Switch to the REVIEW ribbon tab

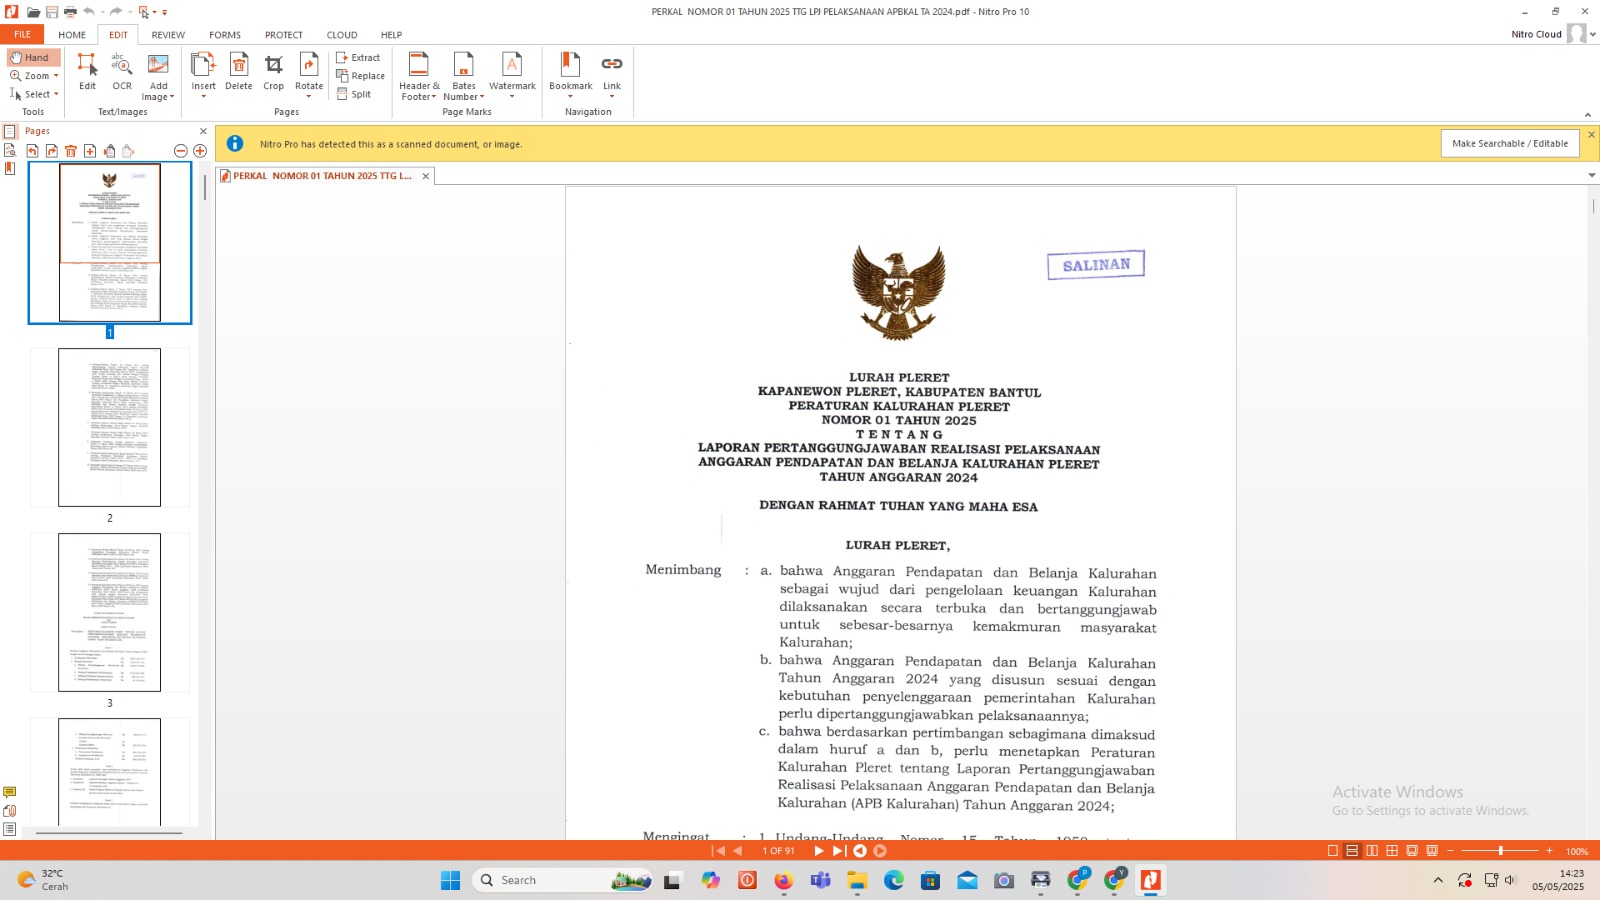168,35
